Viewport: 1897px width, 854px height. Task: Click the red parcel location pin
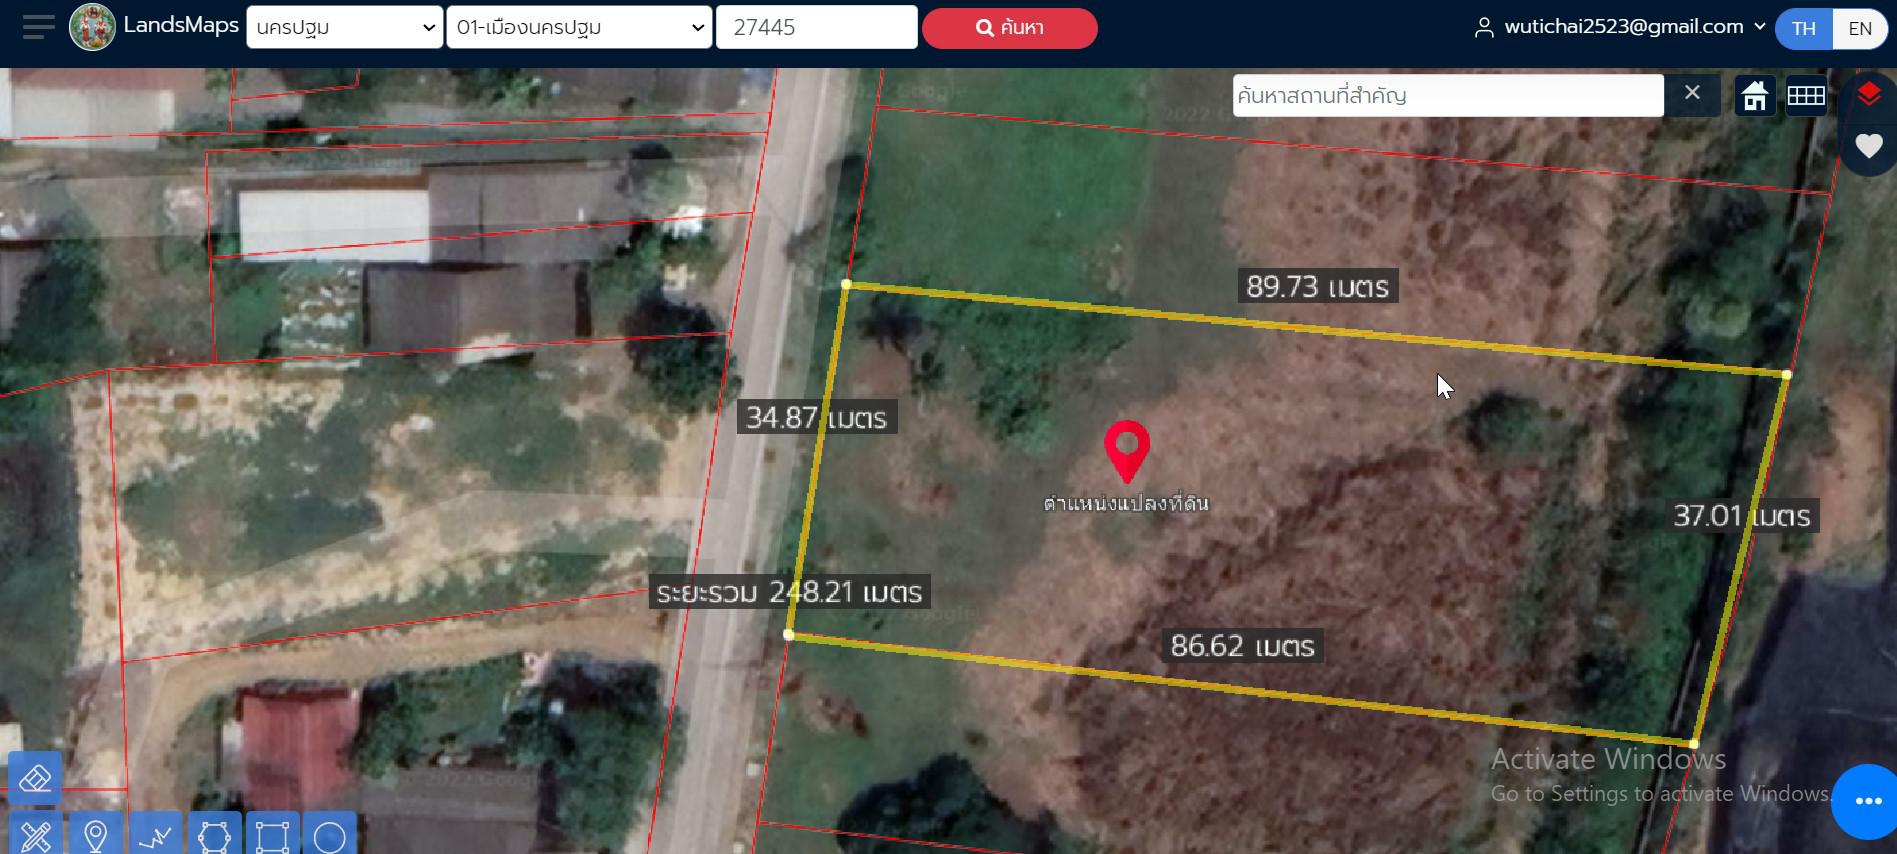[1127, 451]
